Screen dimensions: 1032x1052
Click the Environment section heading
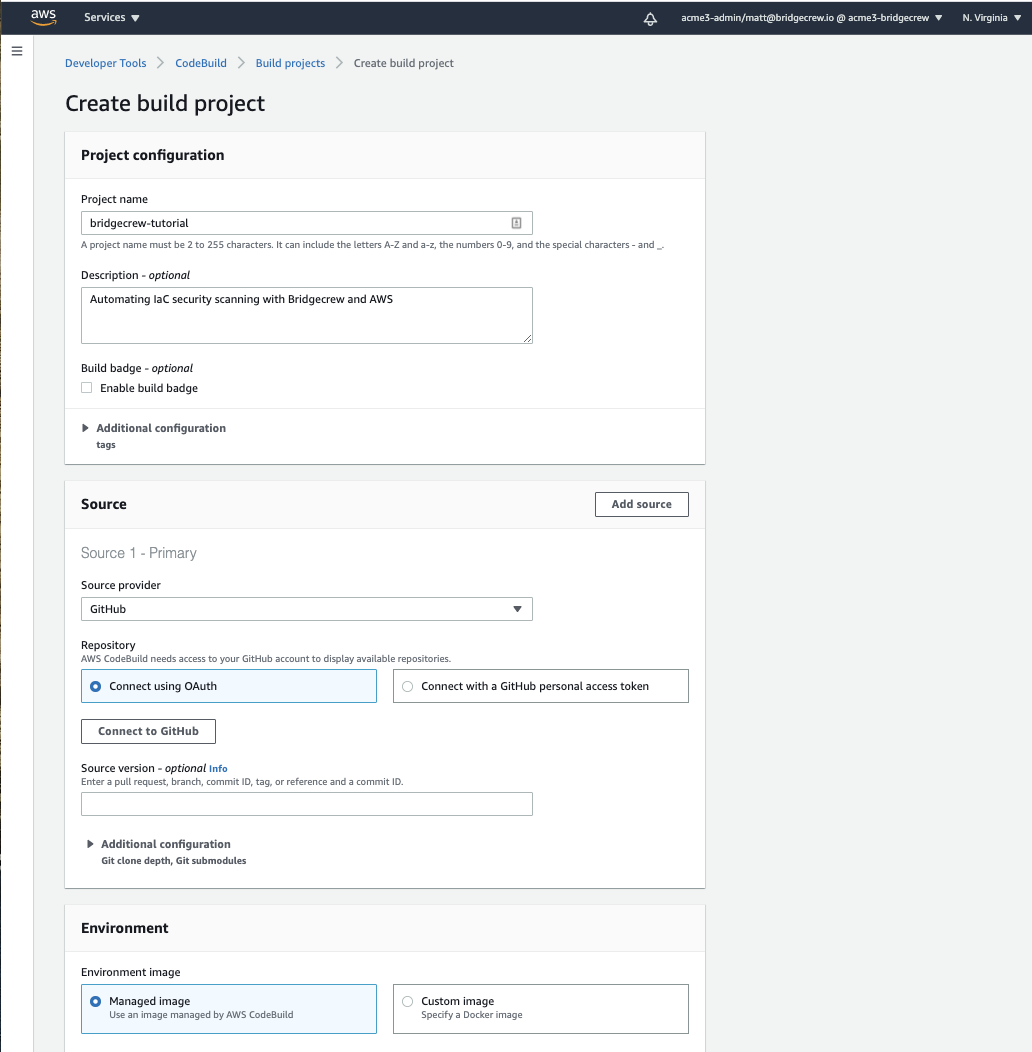pyautogui.click(x=125, y=928)
